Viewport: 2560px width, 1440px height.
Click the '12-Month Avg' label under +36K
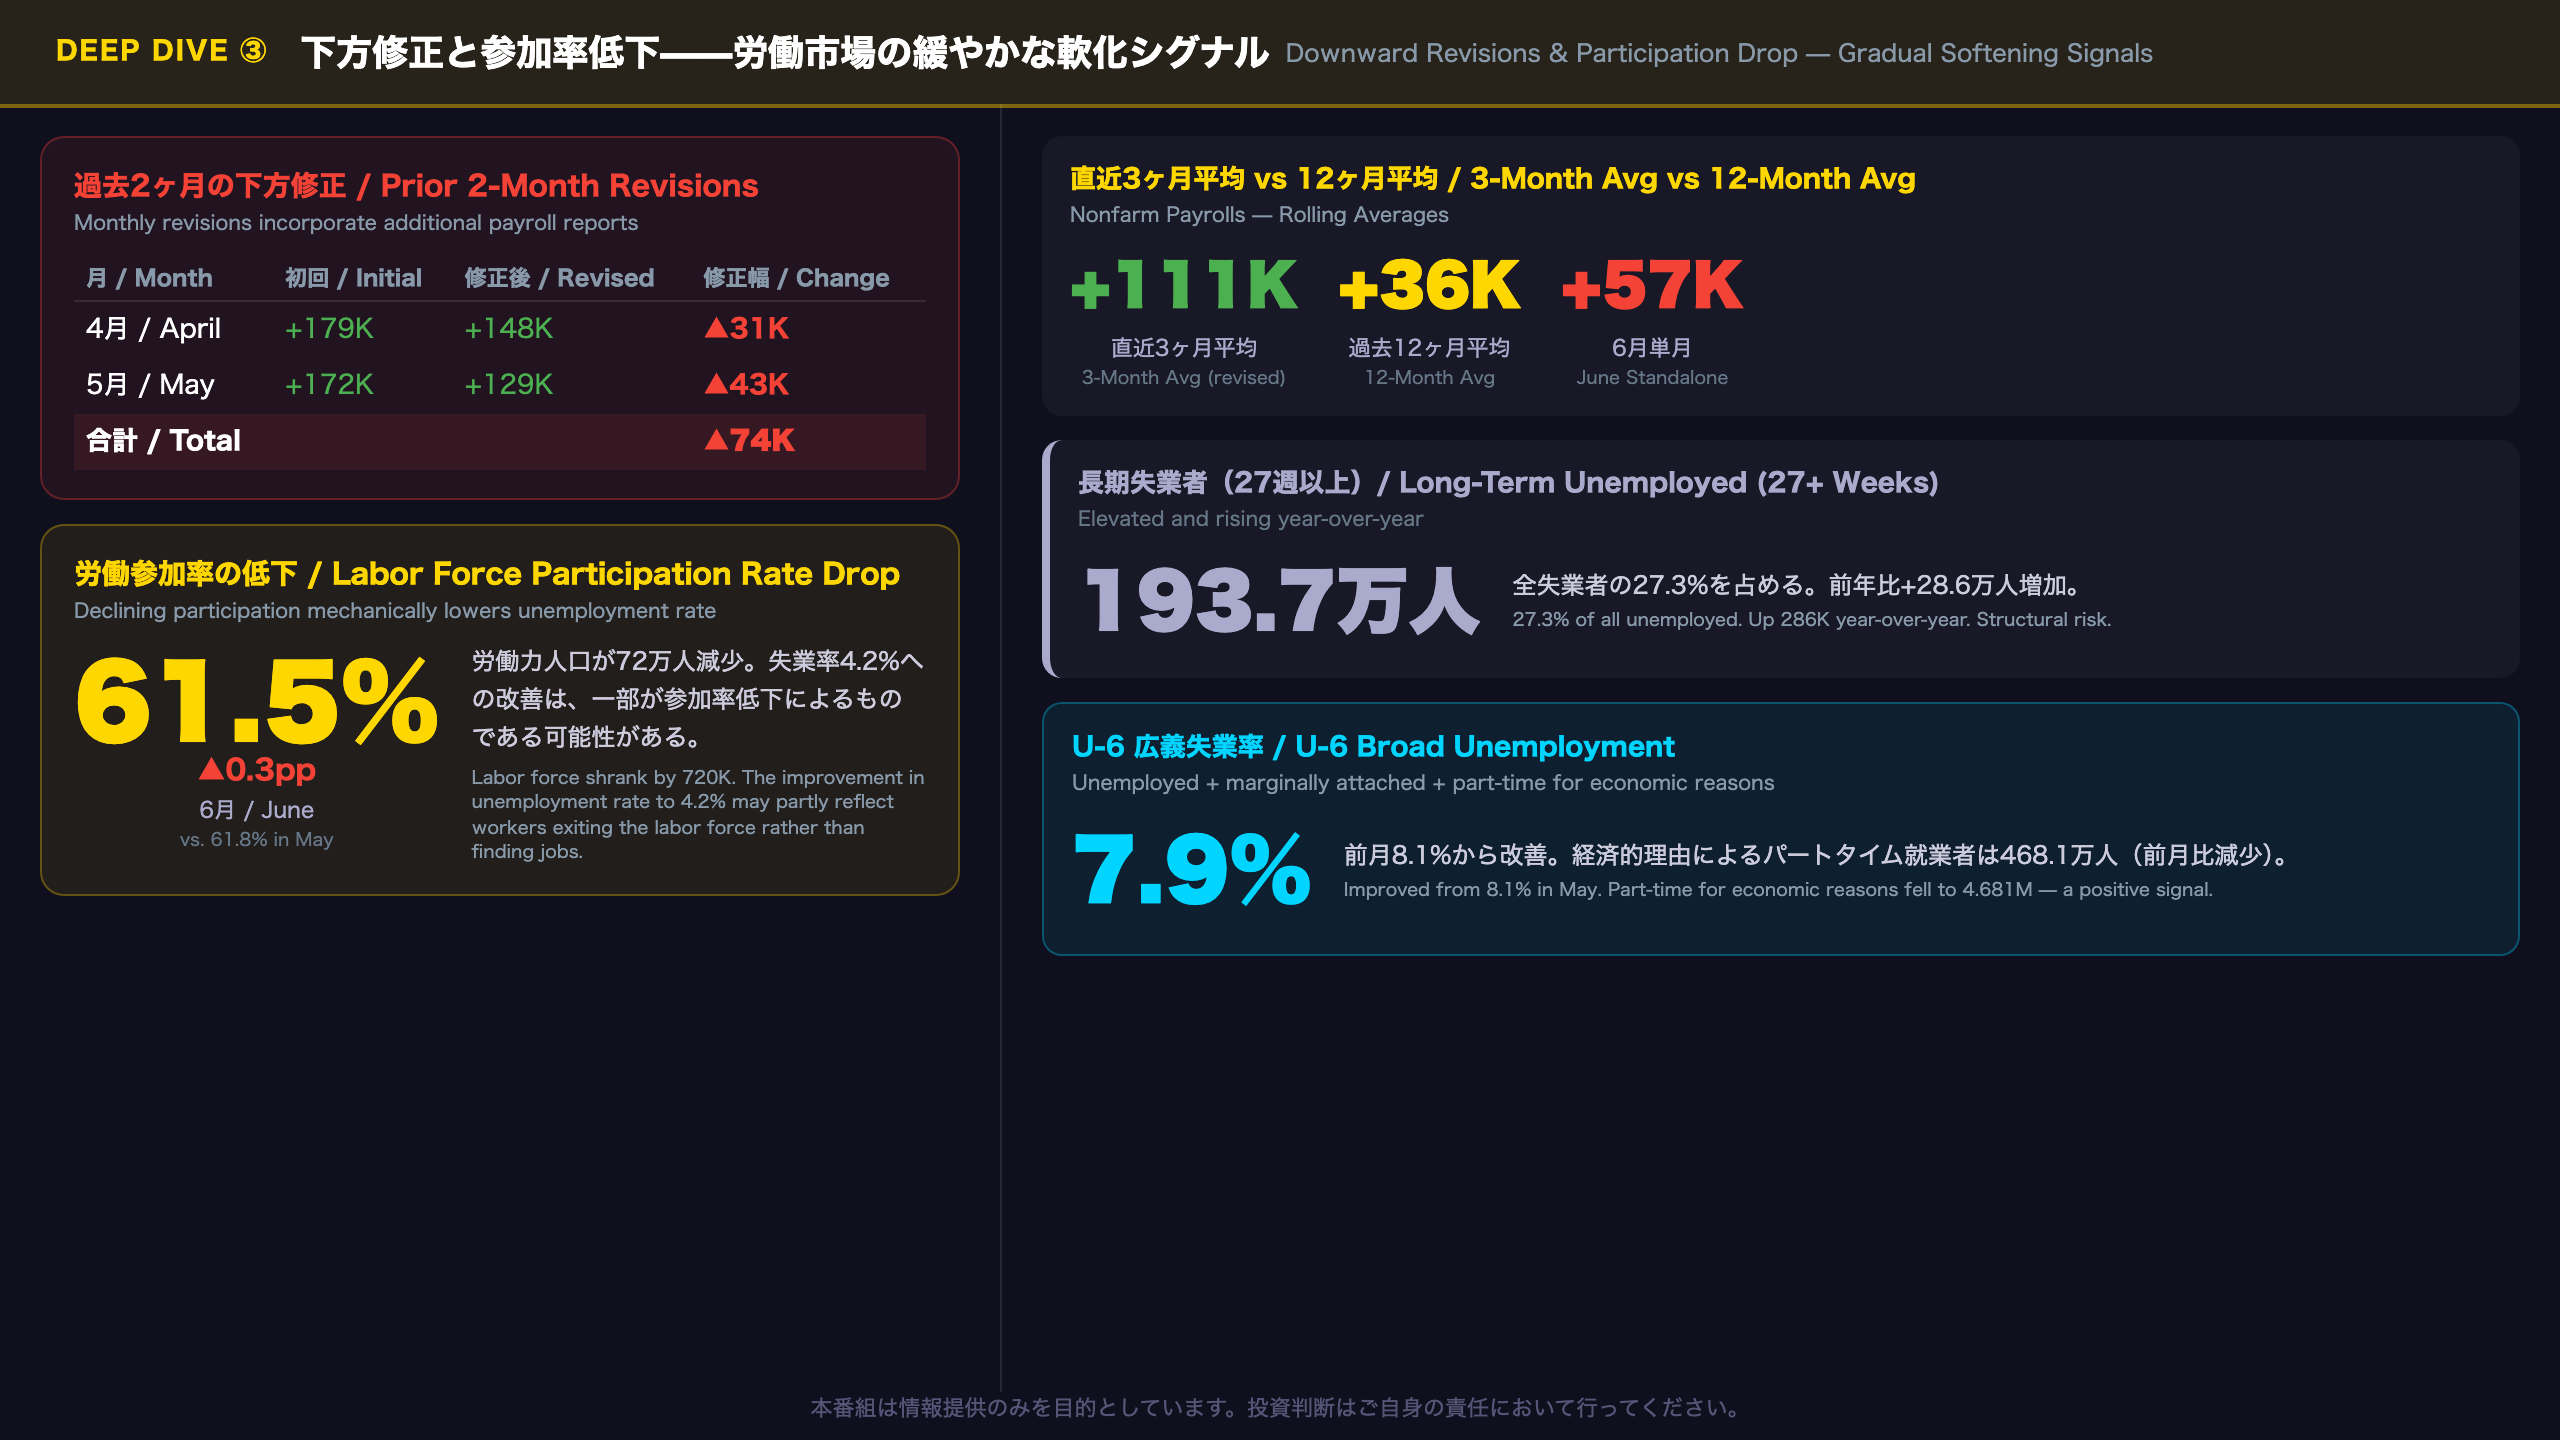point(1429,378)
